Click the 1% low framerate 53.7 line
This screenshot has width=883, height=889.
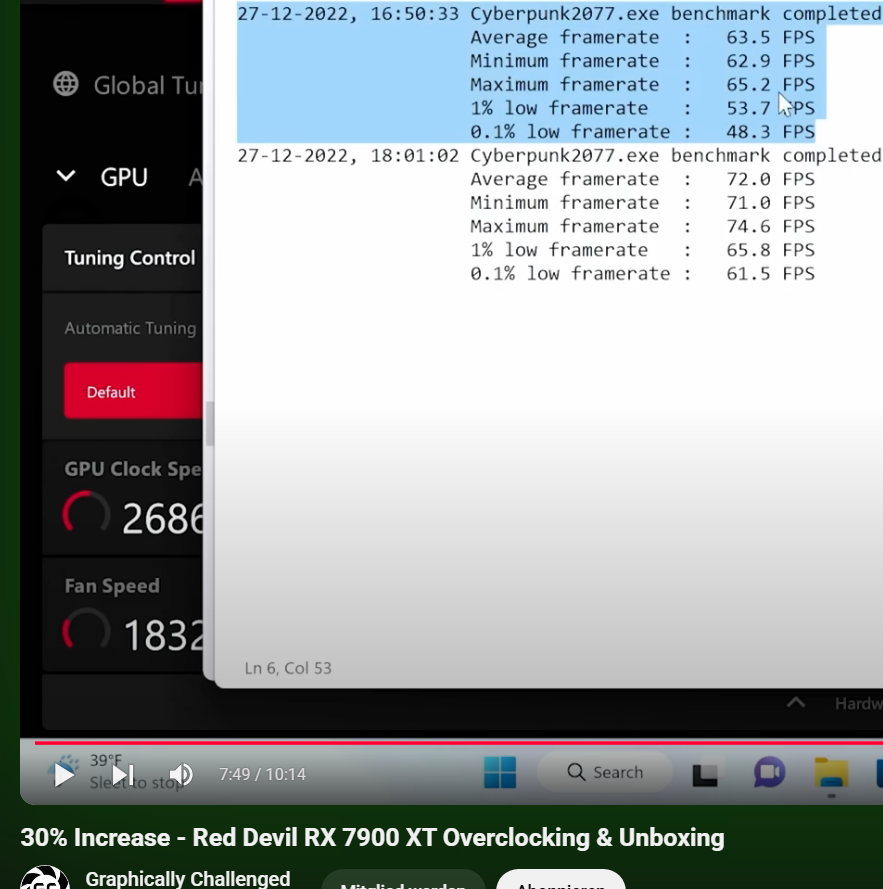[642, 108]
